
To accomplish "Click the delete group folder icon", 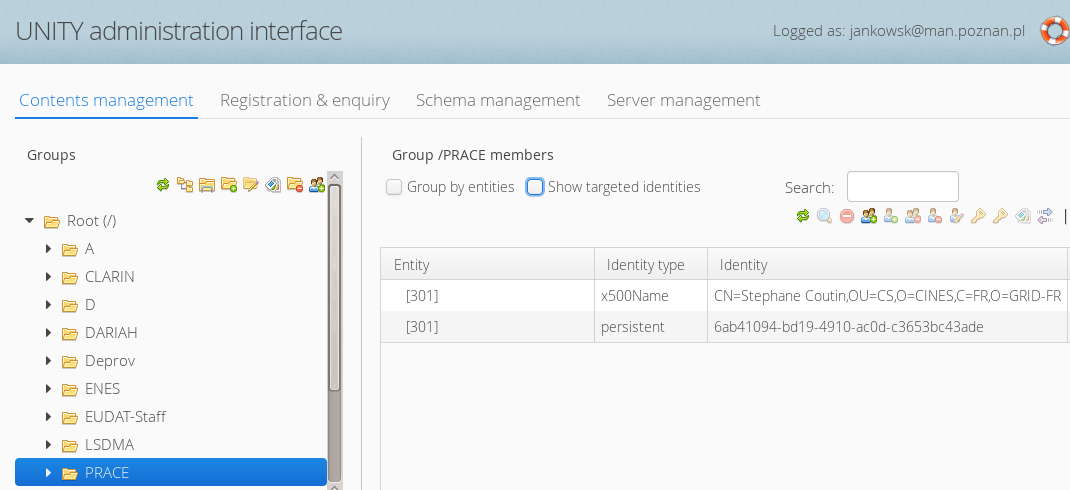I will point(295,184).
